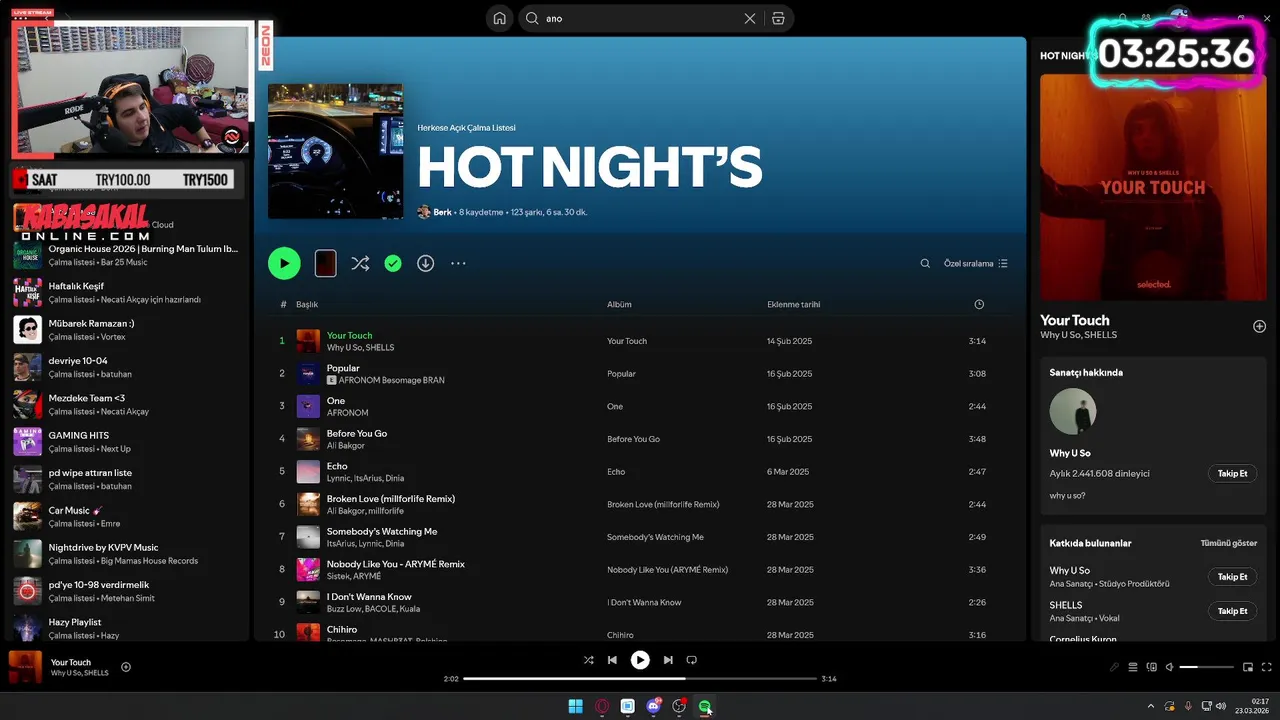Toggle shuffle in the bottom player bar
Image resolution: width=1280 pixels, height=720 pixels.
(x=588, y=660)
